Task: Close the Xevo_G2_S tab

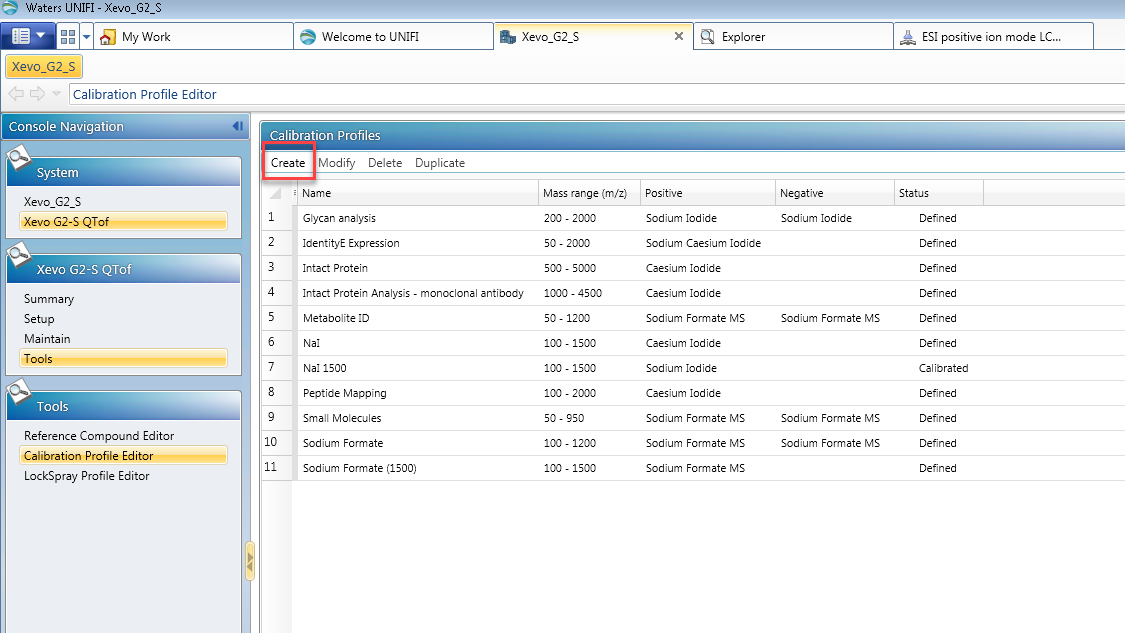Action: (679, 36)
